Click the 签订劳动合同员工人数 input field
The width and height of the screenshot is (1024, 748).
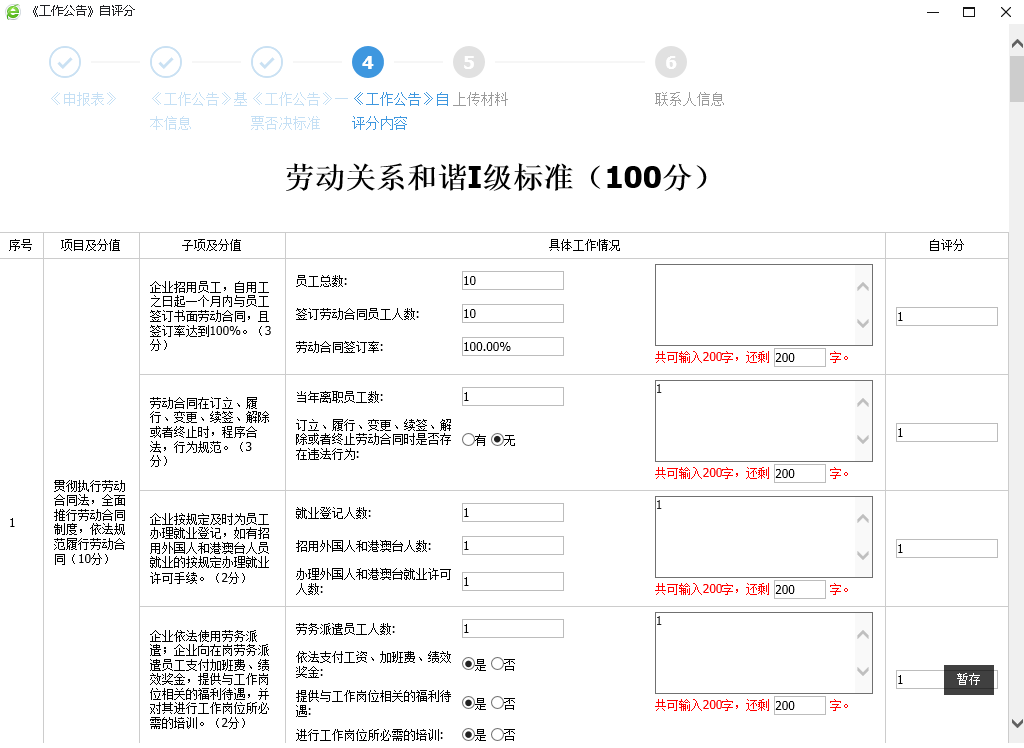click(x=513, y=314)
